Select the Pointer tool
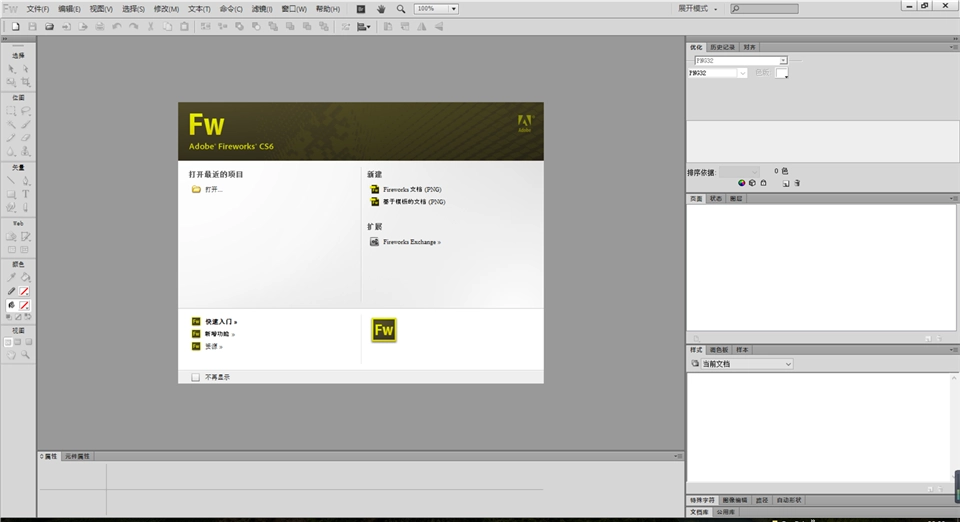The height and width of the screenshot is (522, 960). (x=12, y=69)
